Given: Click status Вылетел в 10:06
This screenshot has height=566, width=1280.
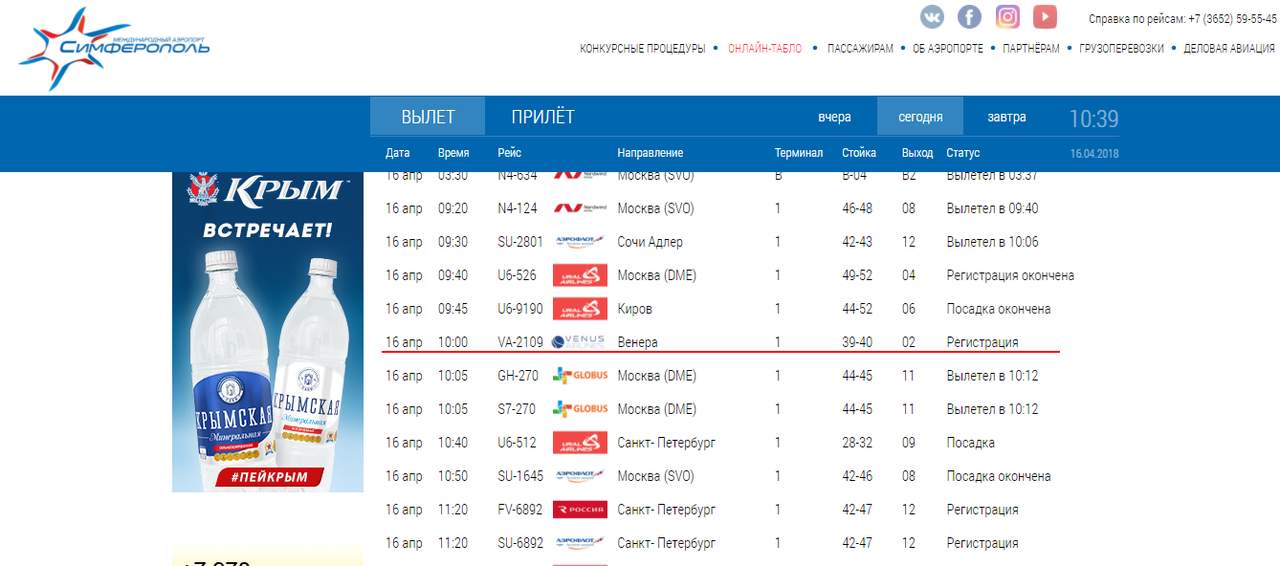Looking at the screenshot, I should pyautogui.click(x=993, y=242).
